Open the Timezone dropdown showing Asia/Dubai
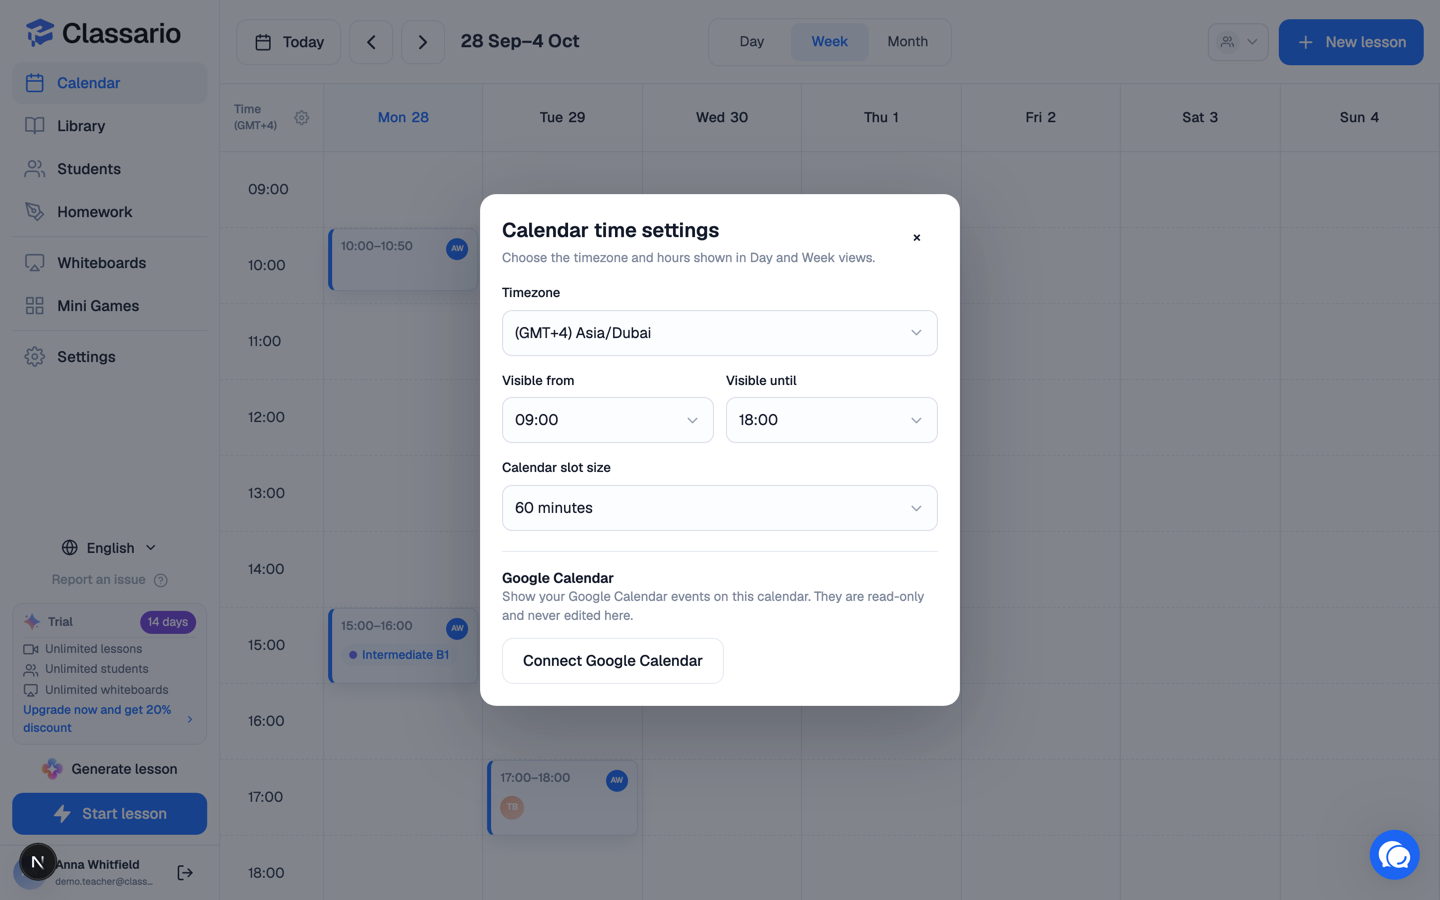The height and width of the screenshot is (900, 1440). click(719, 333)
